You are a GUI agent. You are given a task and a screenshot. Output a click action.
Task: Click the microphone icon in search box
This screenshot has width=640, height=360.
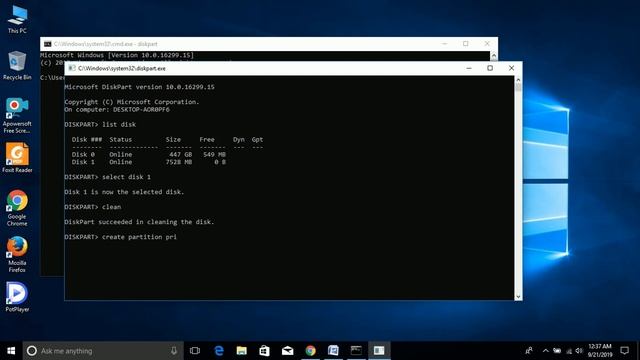(x=174, y=351)
